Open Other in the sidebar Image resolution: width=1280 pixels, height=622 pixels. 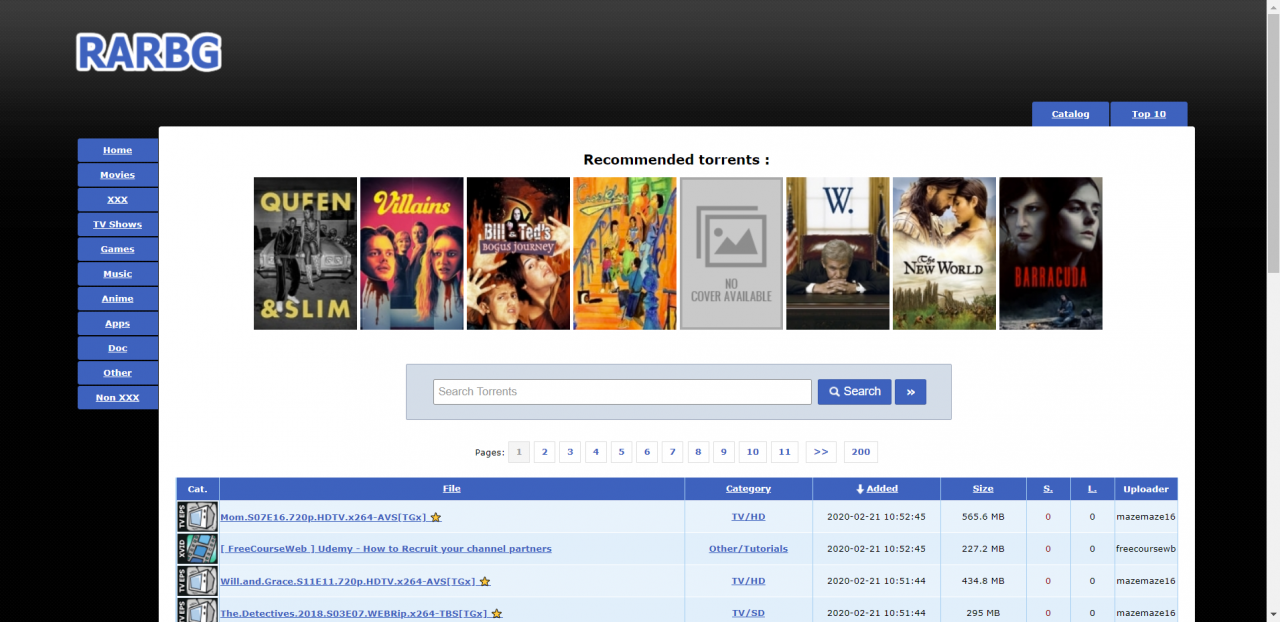[x=118, y=373]
